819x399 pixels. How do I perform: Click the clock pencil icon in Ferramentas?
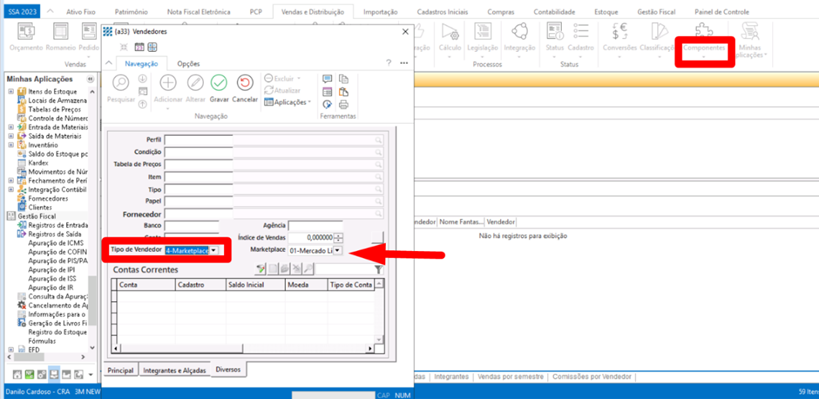coord(327,104)
